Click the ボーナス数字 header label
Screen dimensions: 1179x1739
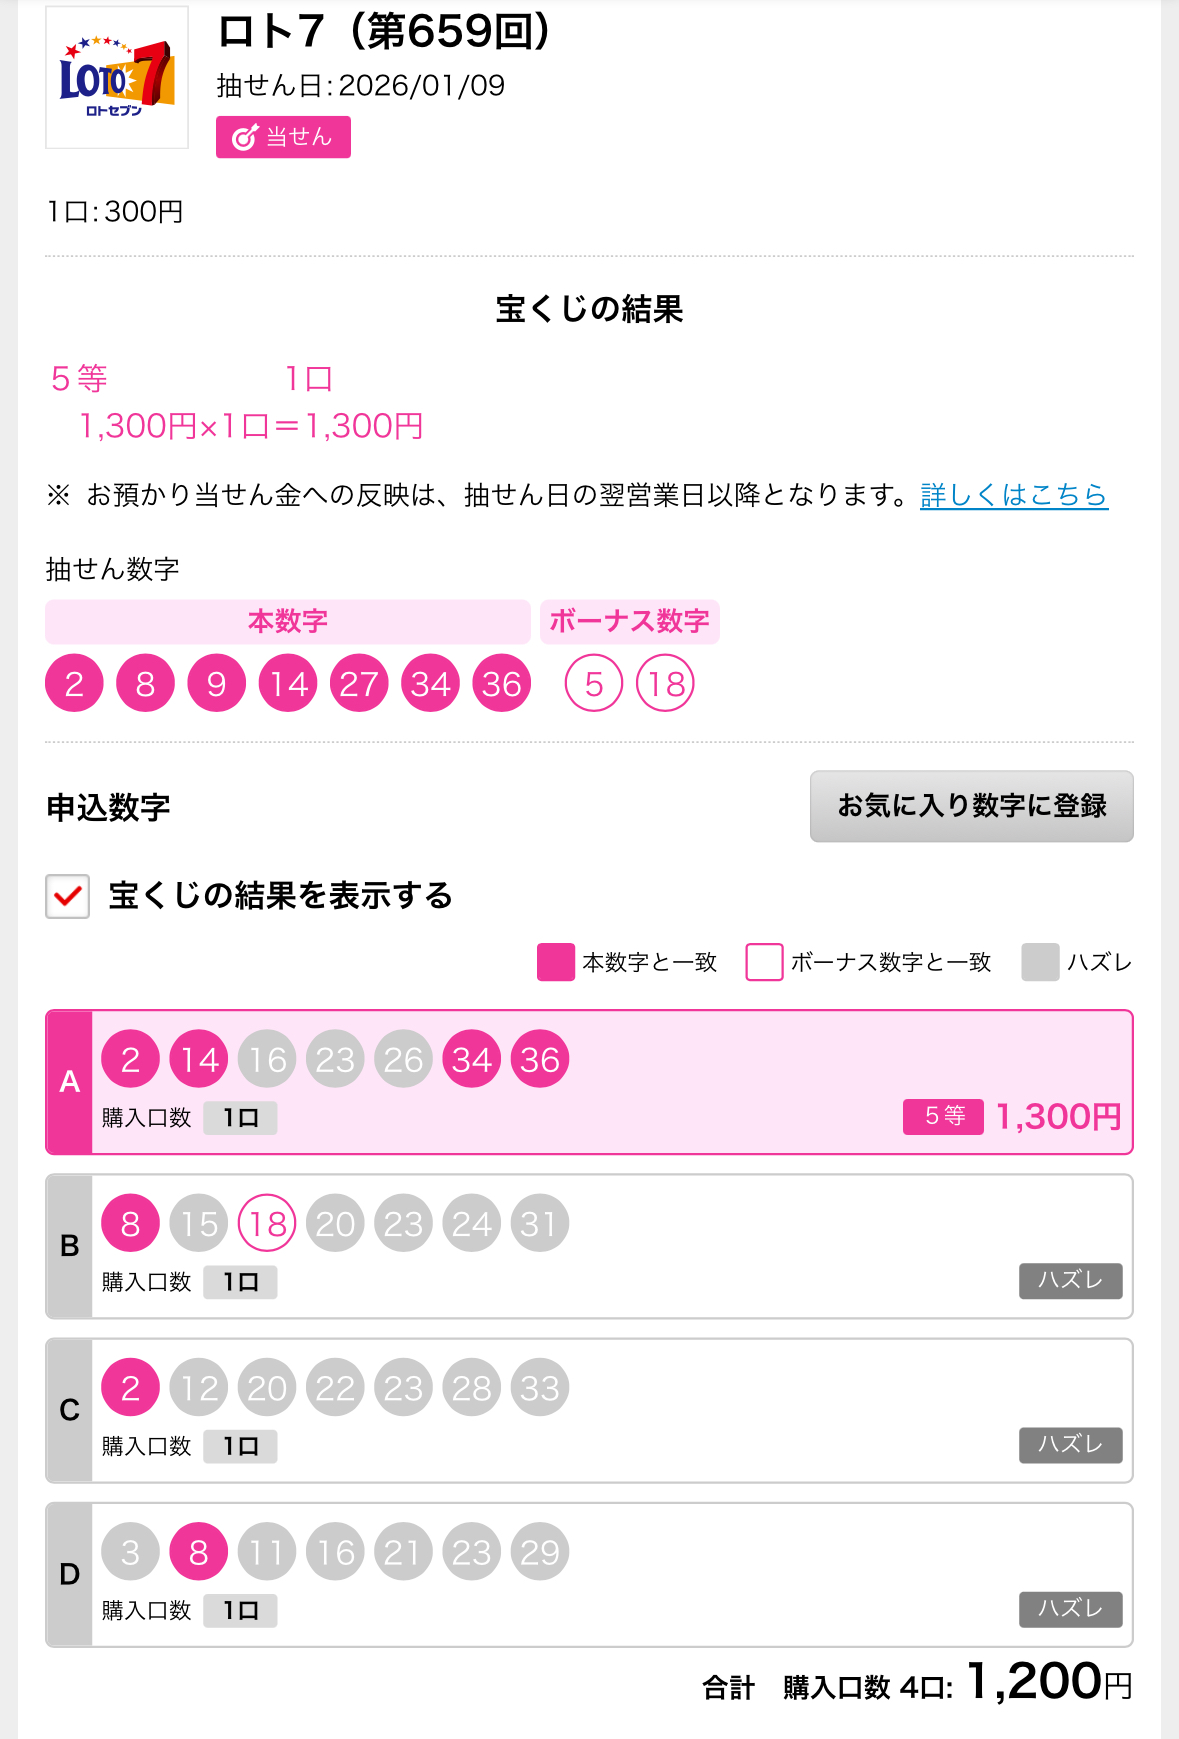[x=629, y=621]
